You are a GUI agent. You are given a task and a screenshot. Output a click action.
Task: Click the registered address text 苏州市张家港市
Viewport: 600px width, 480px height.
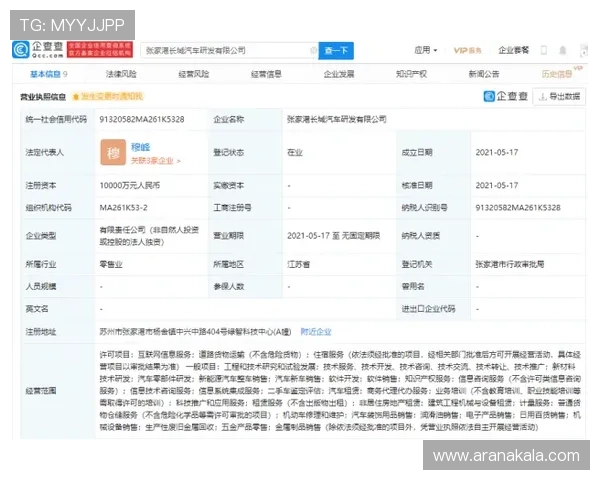(x=195, y=332)
